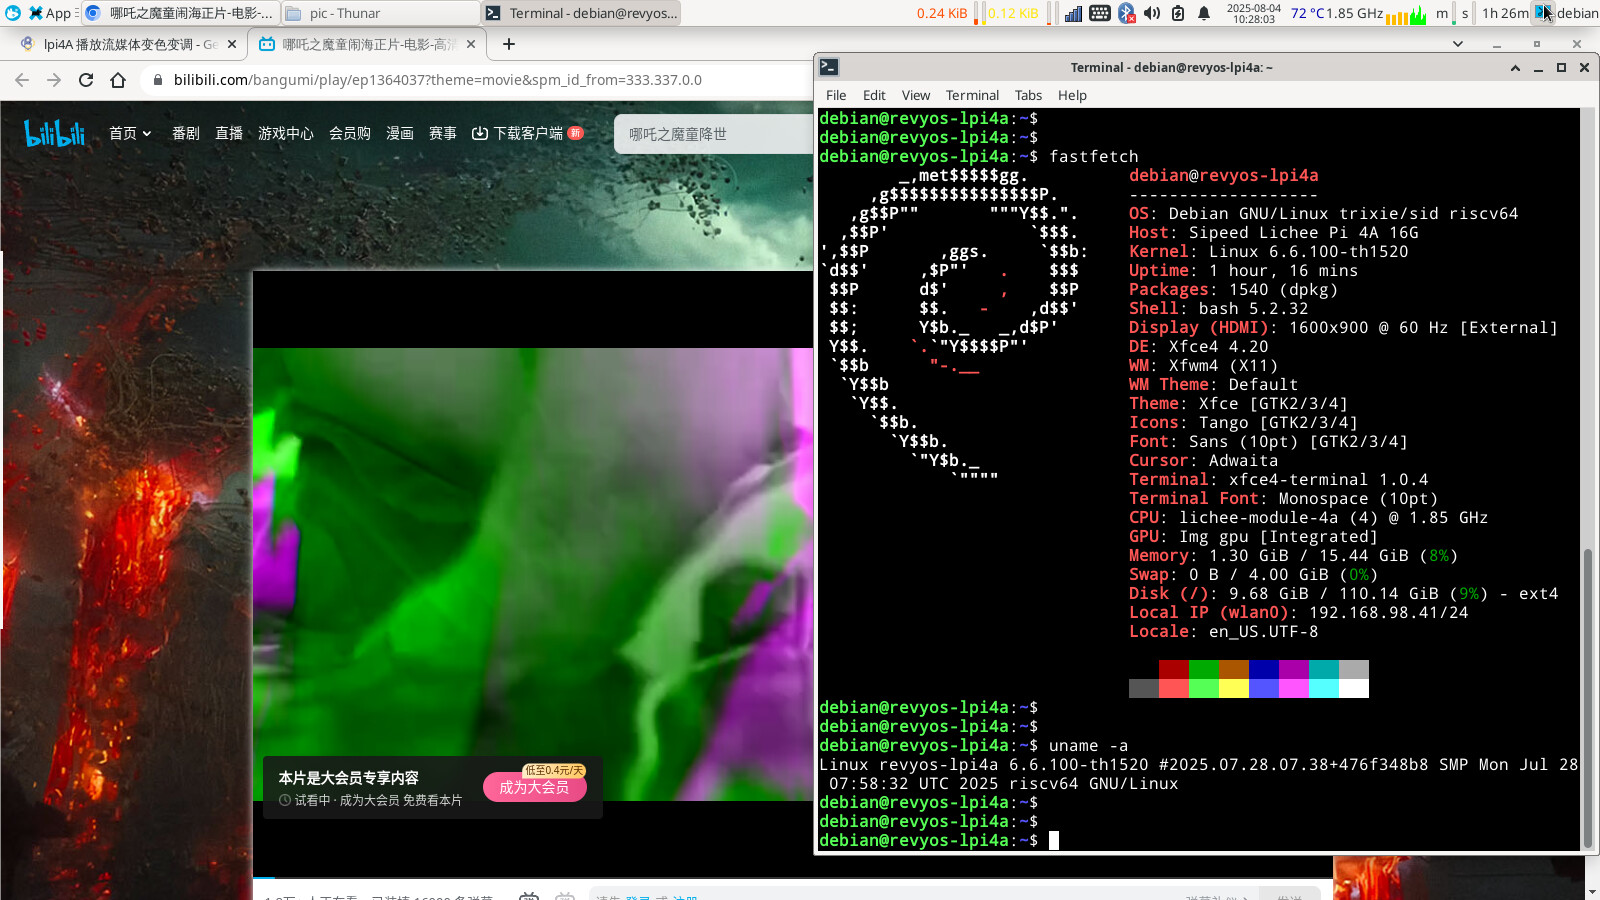Click the red color block in fastfetch
Screen dimensions: 1600x900
point(1174,669)
